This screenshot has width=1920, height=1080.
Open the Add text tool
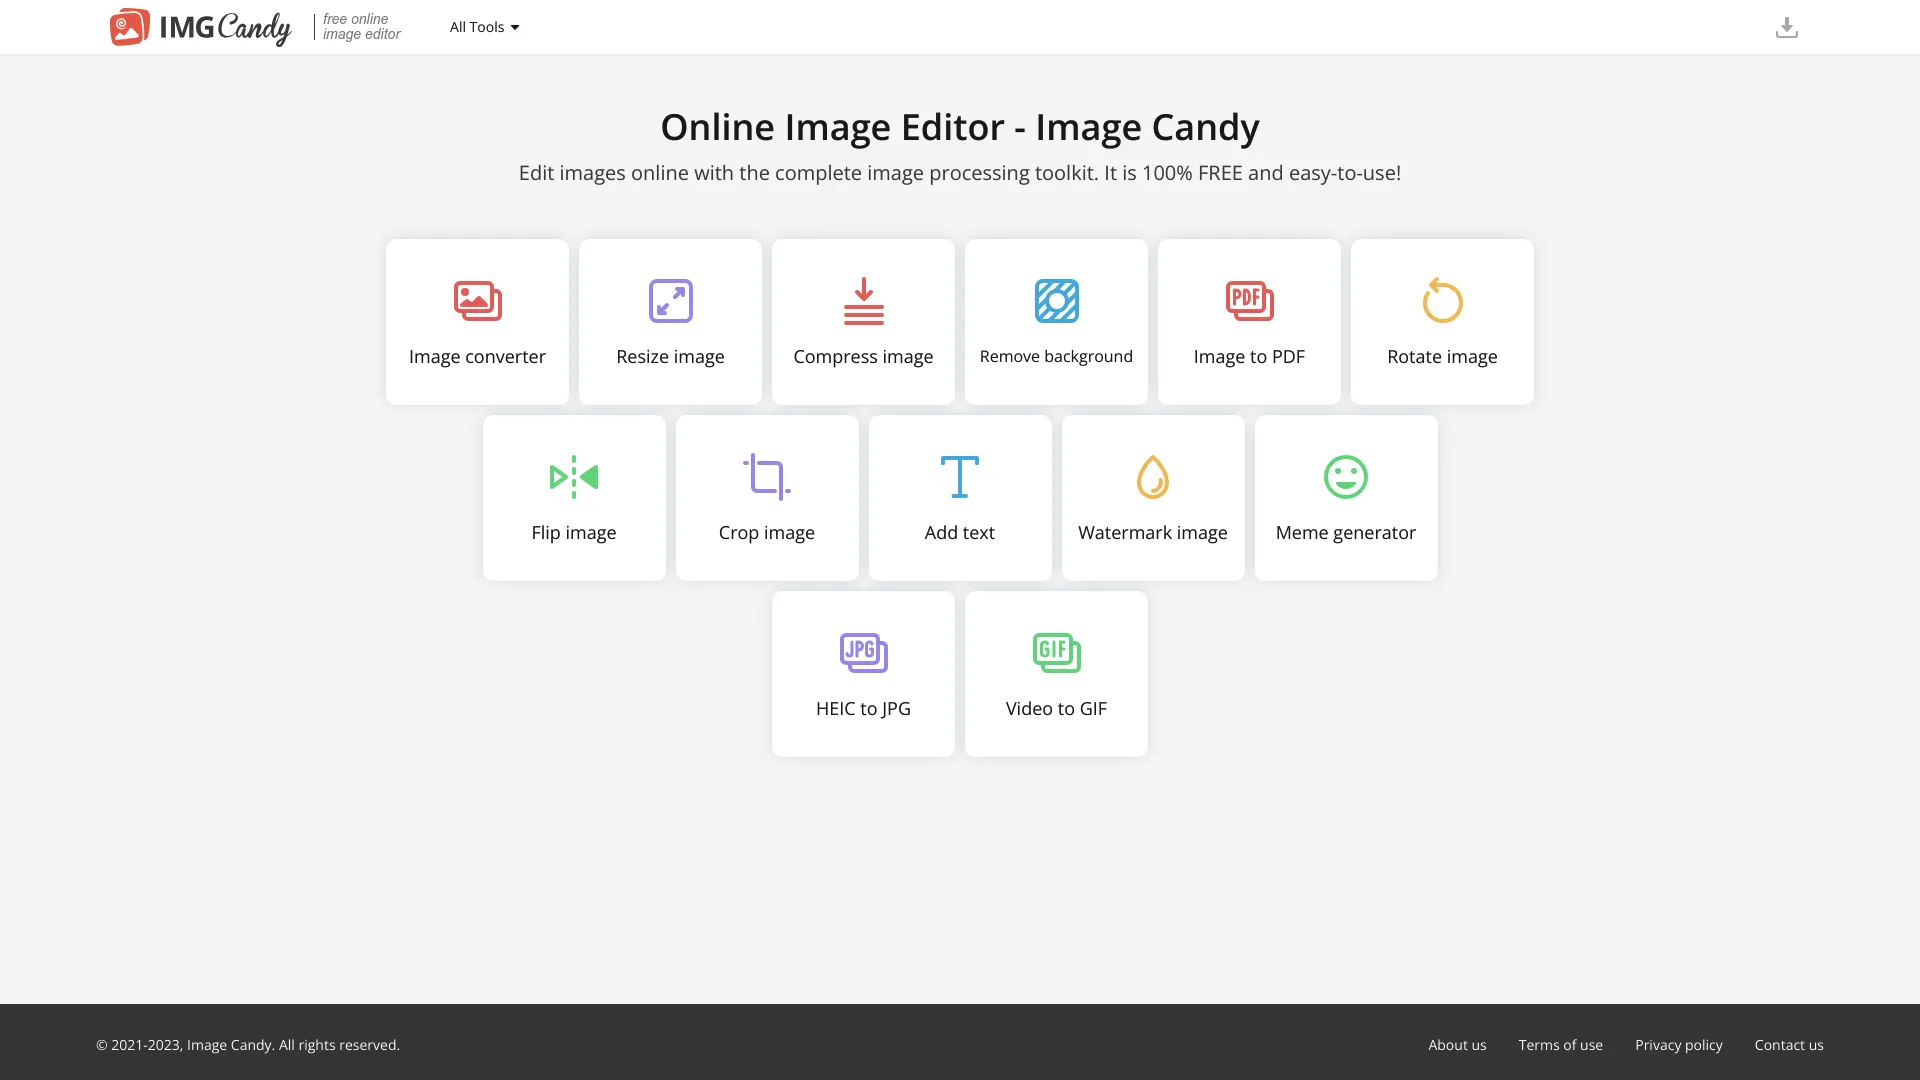959,497
